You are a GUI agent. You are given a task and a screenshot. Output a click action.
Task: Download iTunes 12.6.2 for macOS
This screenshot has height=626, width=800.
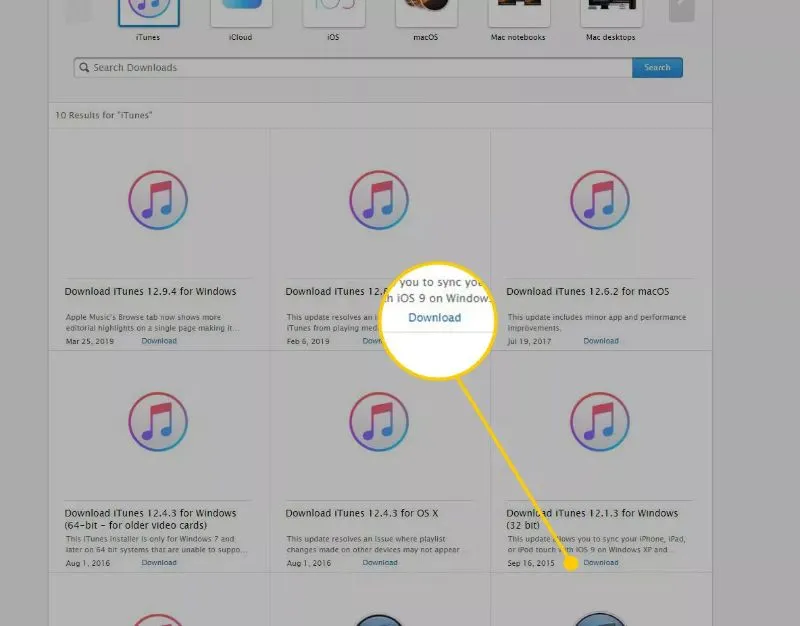(x=601, y=341)
